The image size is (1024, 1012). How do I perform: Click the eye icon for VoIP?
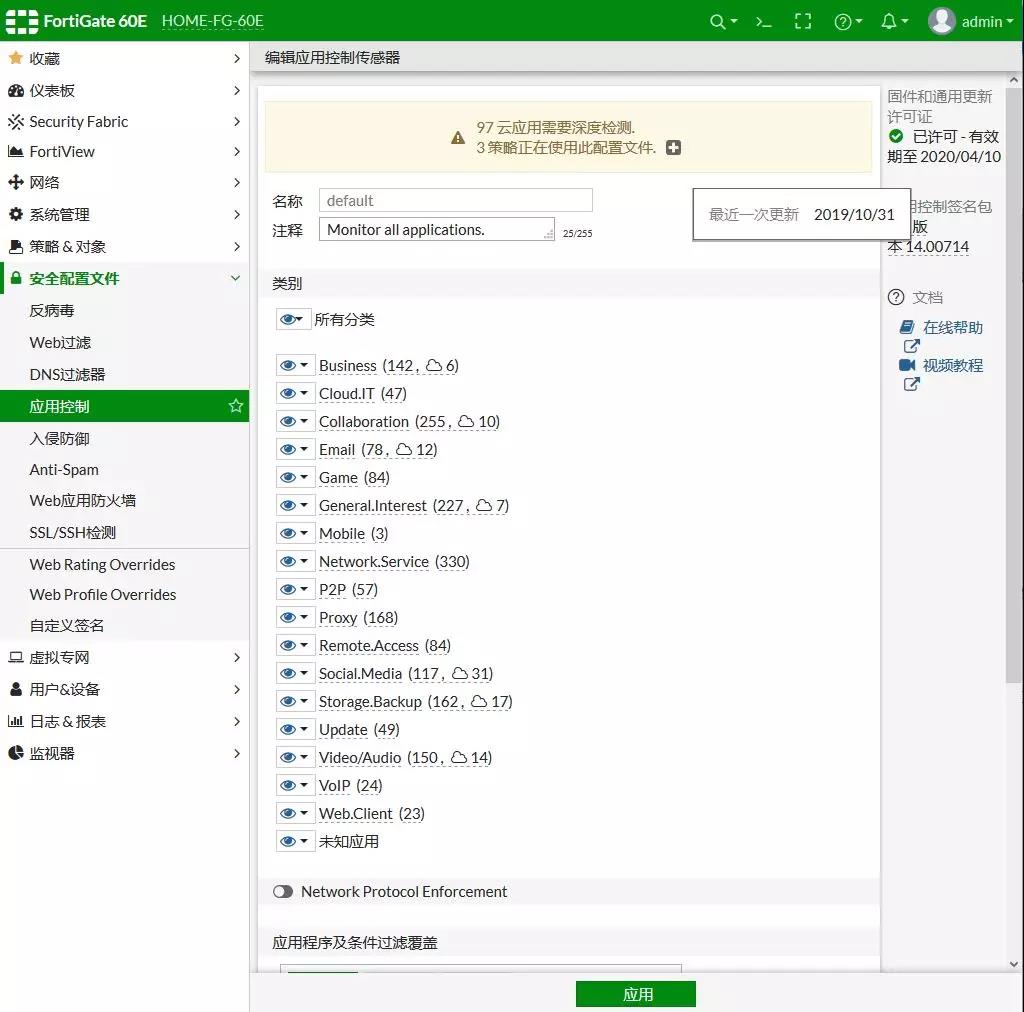(288, 785)
